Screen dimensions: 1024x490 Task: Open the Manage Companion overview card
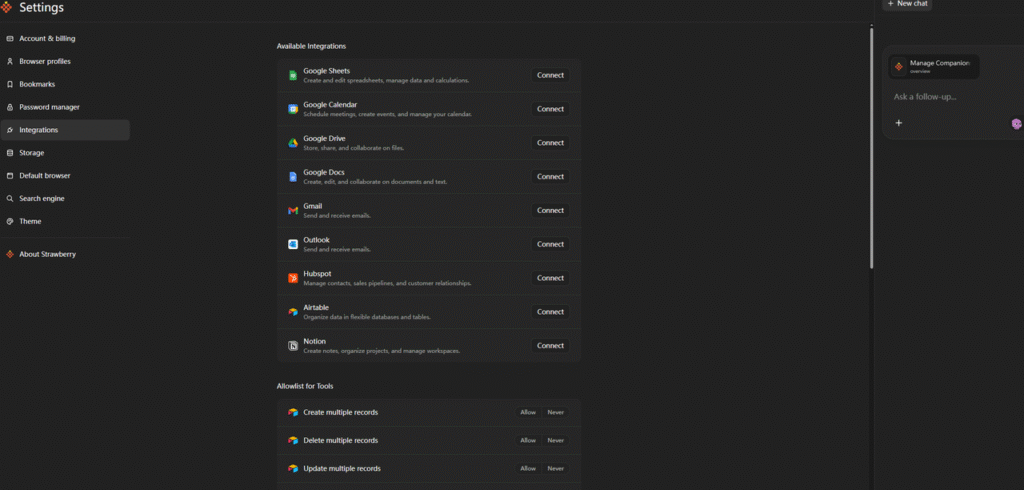pyautogui.click(x=934, y=66)
